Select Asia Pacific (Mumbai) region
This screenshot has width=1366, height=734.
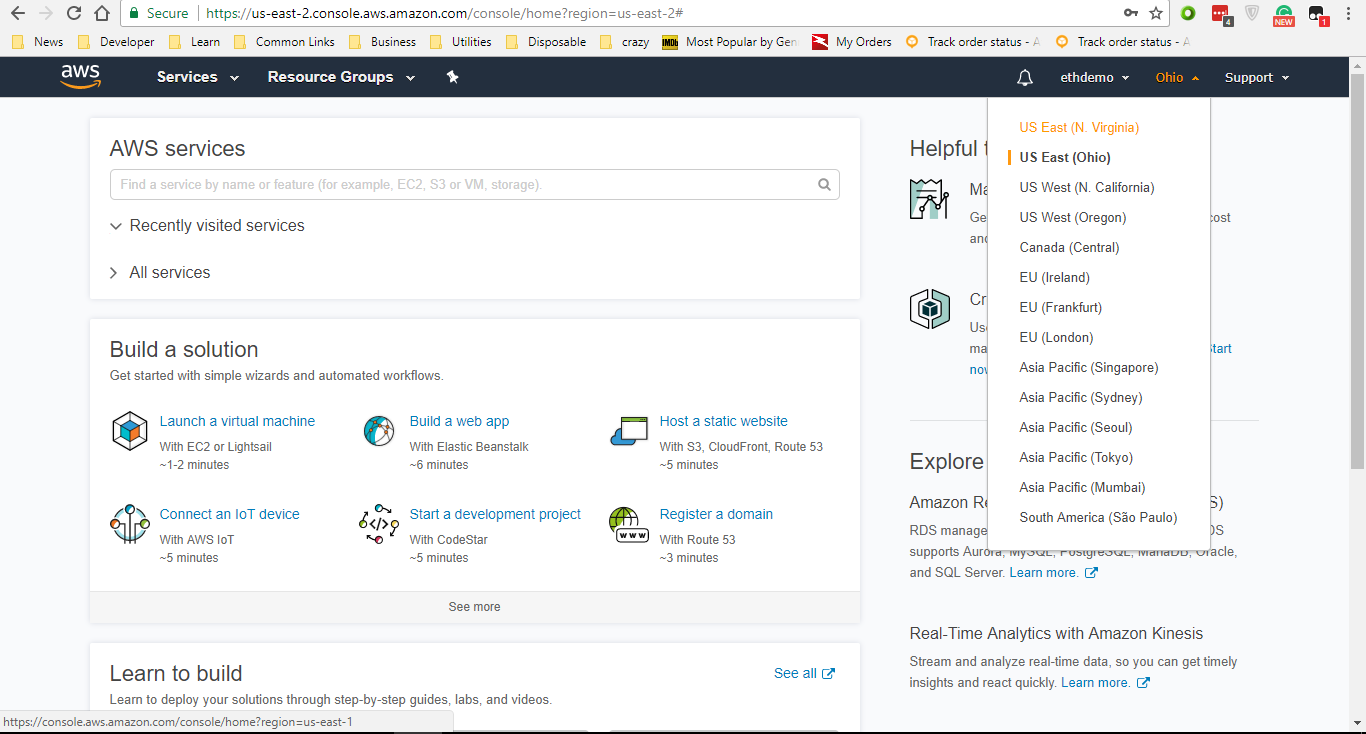pyautogui.click(x=1082, y=487)
